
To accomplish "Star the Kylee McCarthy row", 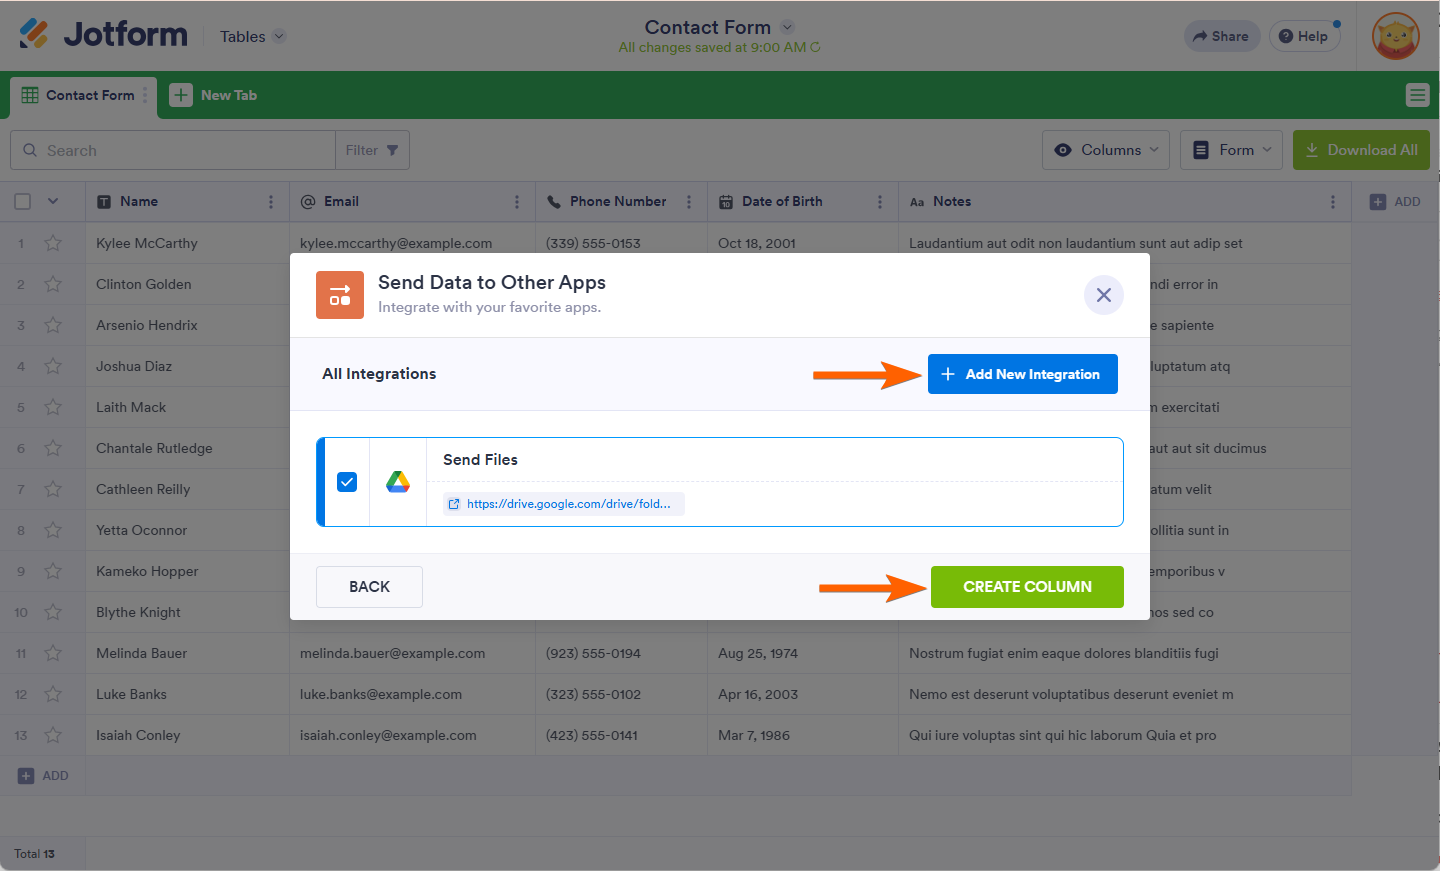I will [53, 243].
